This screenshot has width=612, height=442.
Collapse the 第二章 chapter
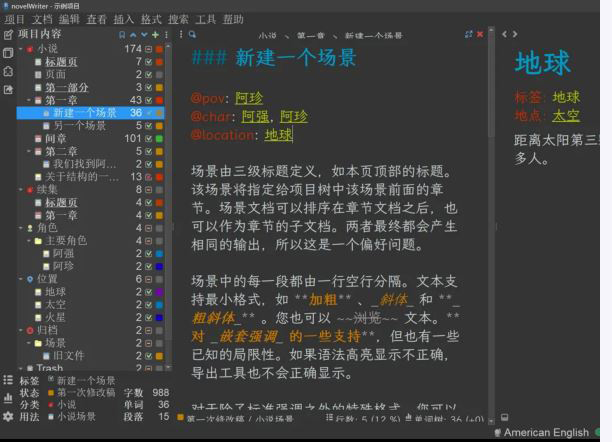[29, 151]
